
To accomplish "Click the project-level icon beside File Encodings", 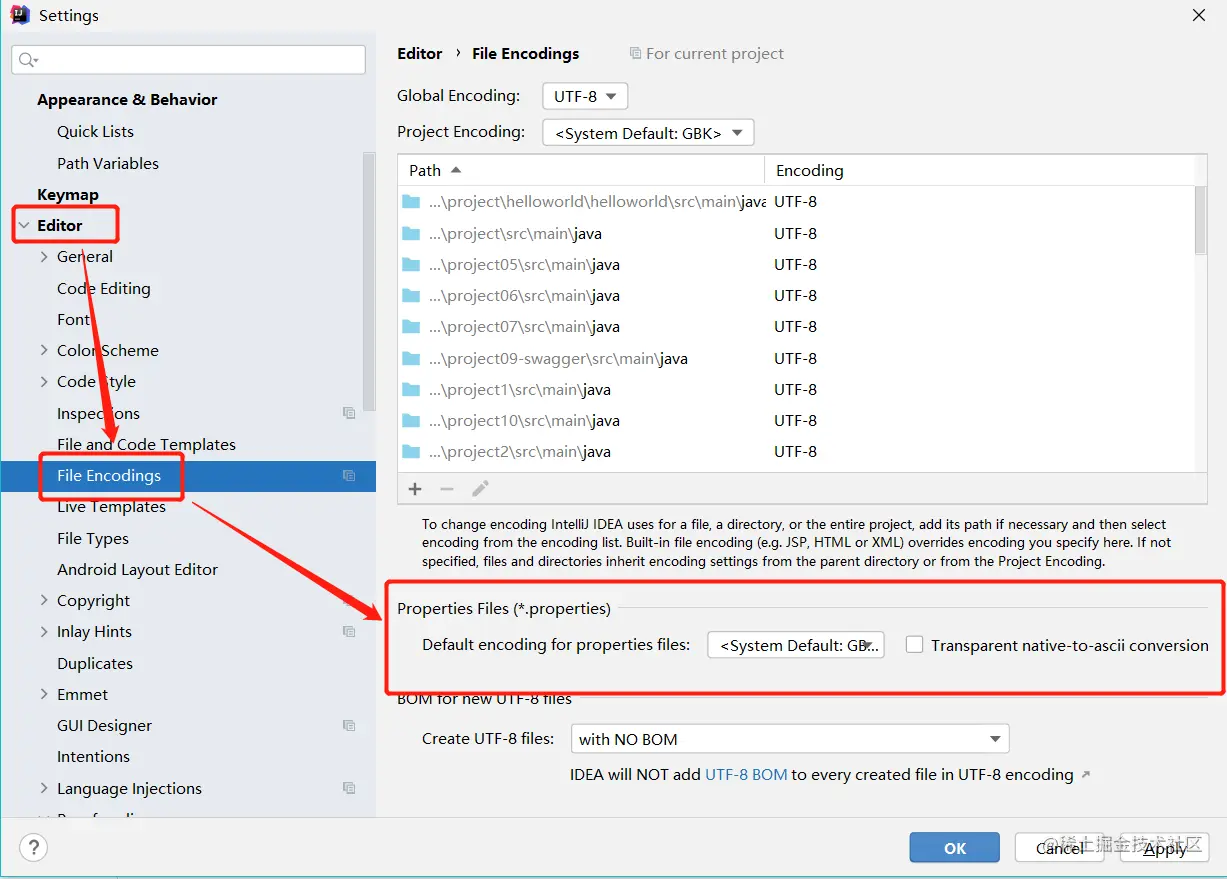I will point(349,476).
